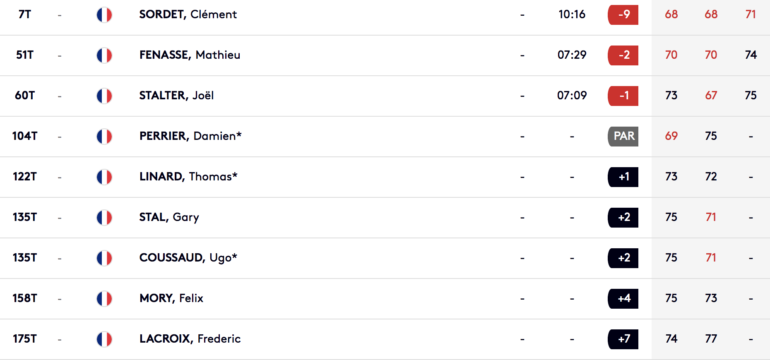Select the 10:16 tee time
Screen dimensions: 770x360
coord(572,15)
